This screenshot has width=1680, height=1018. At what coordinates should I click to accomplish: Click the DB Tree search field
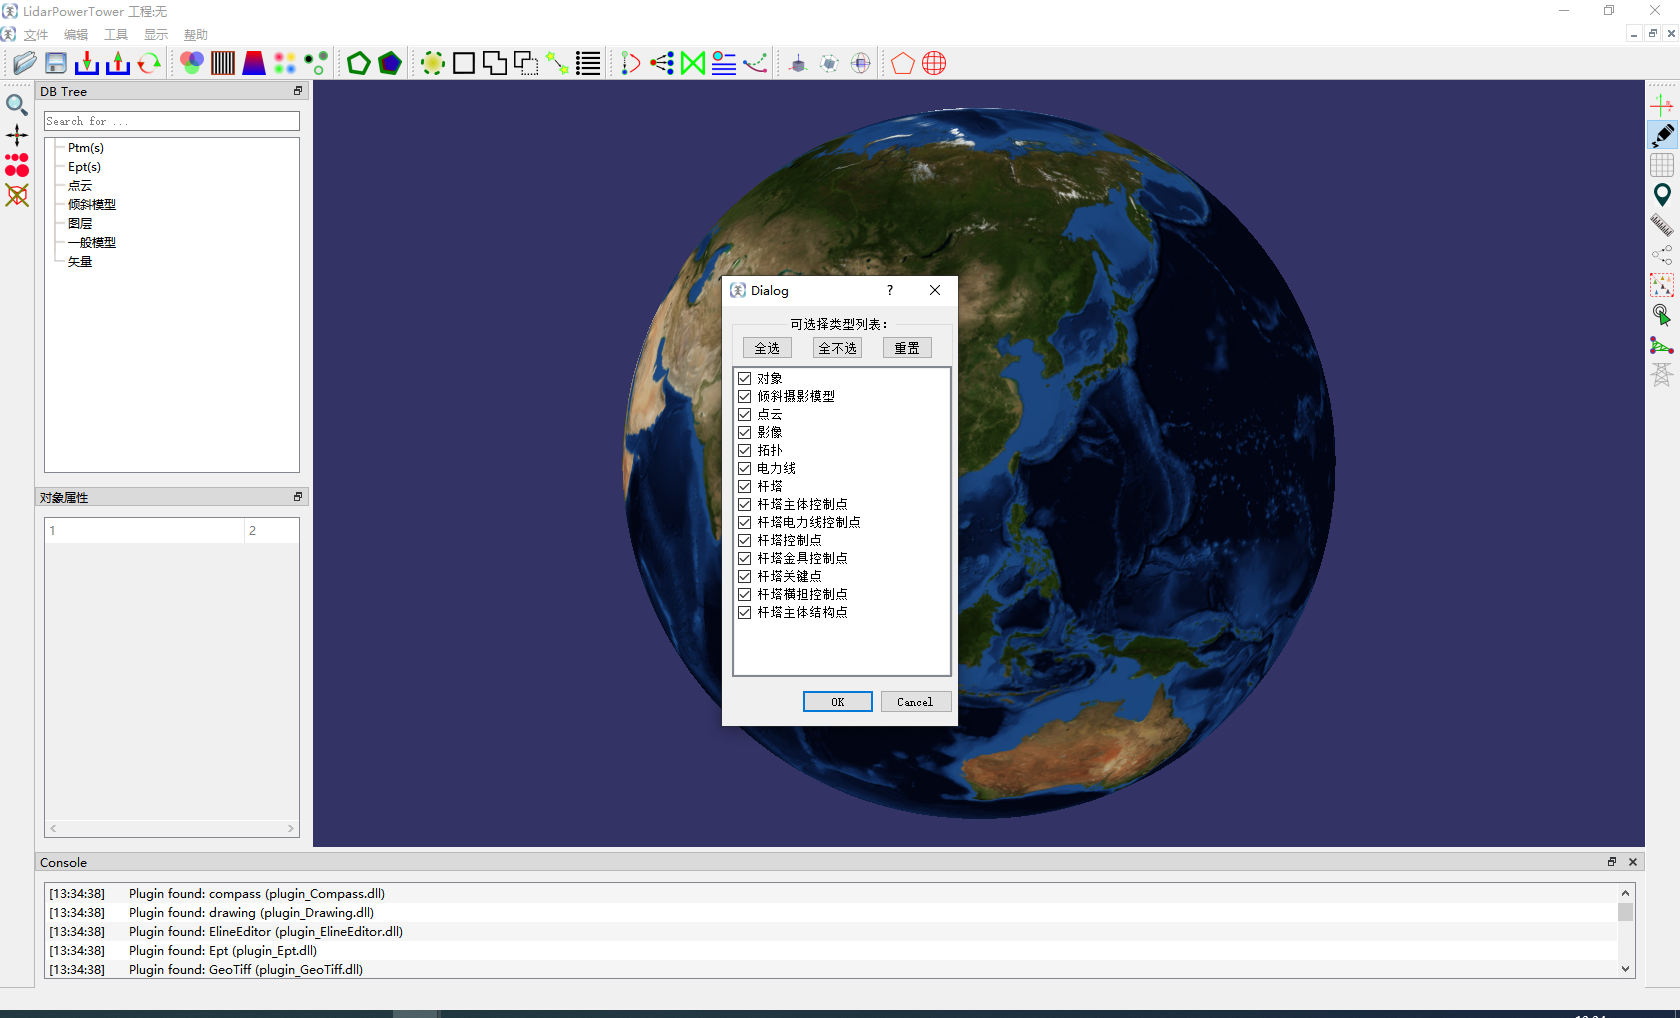pos(172,121)
